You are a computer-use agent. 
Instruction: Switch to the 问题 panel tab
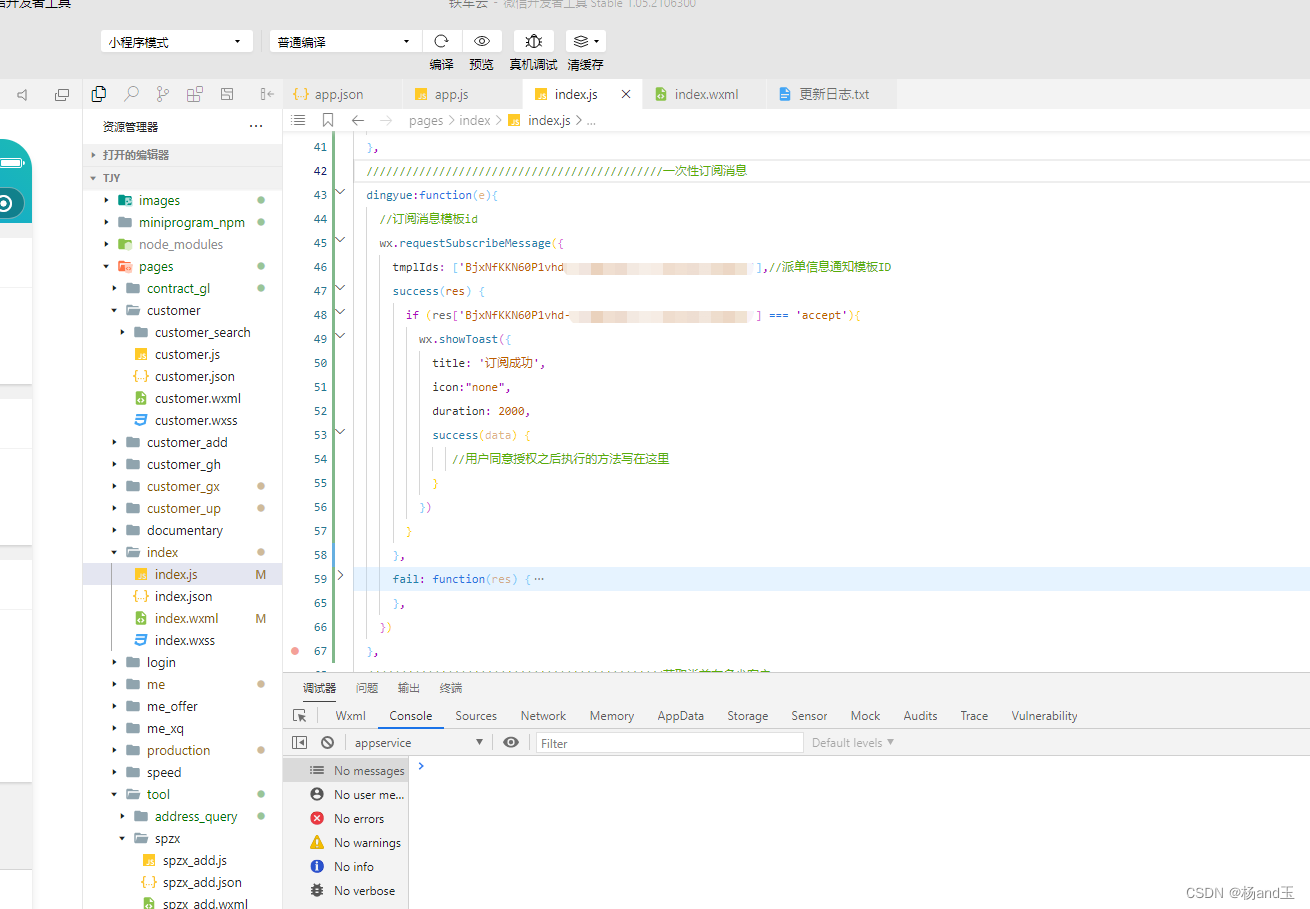367,688
